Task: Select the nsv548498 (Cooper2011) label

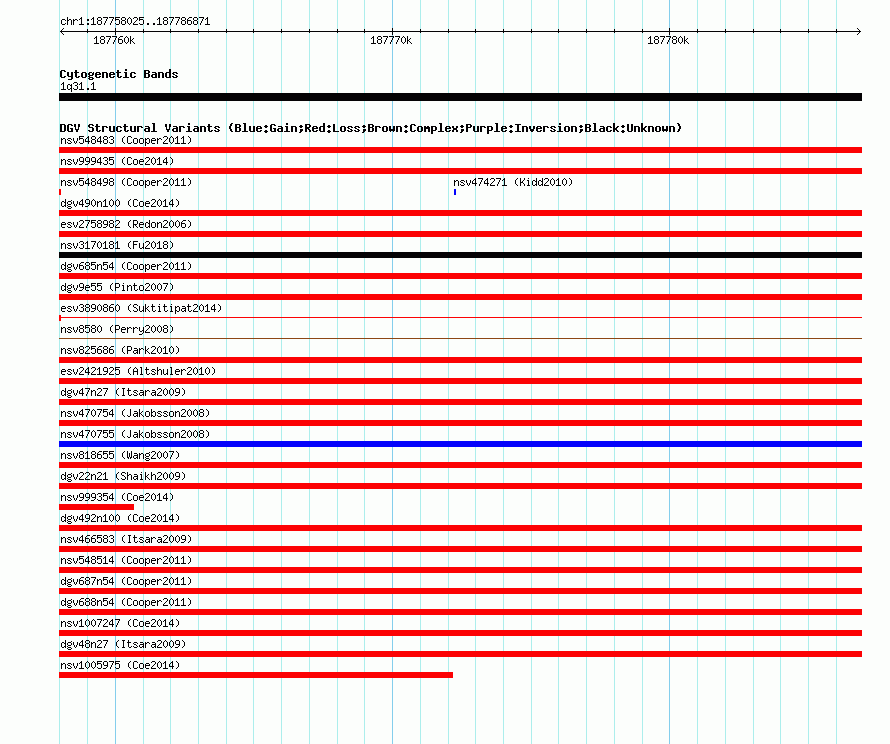Action: tap(126, 182)
